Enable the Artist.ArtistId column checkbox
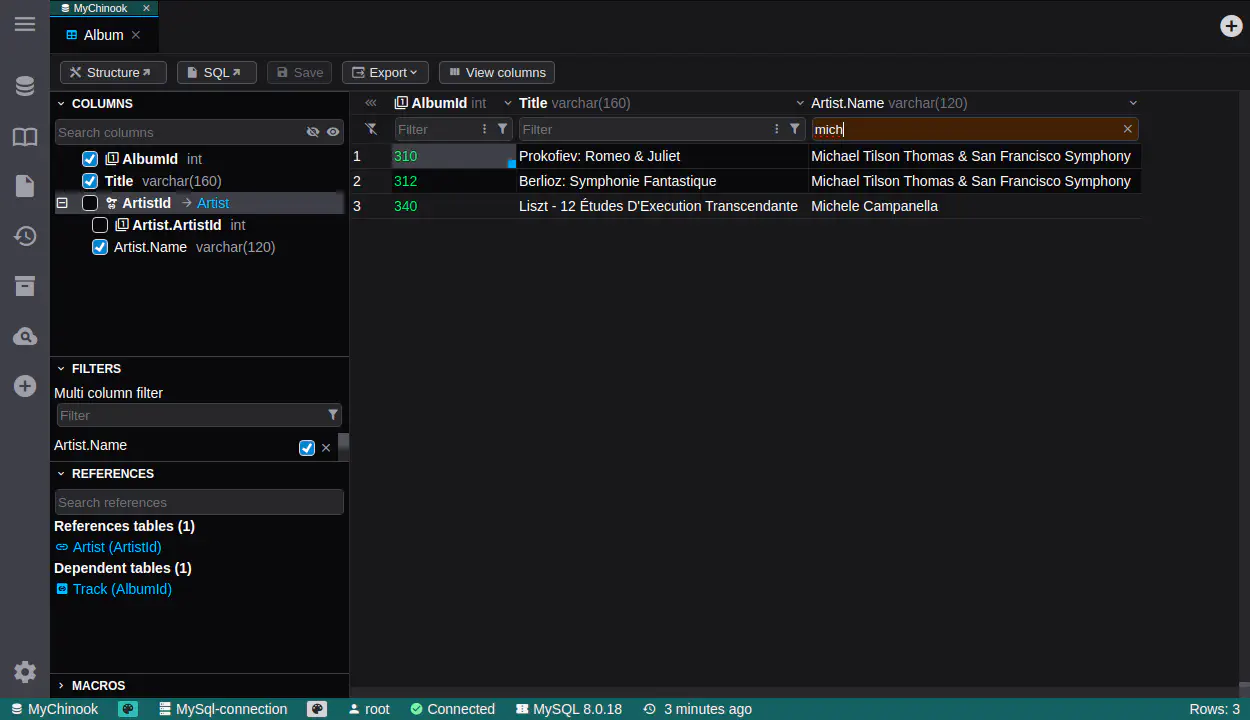The height and width of the screenshot is (720, 1250). pyautogui.click(x=100, y=225)
